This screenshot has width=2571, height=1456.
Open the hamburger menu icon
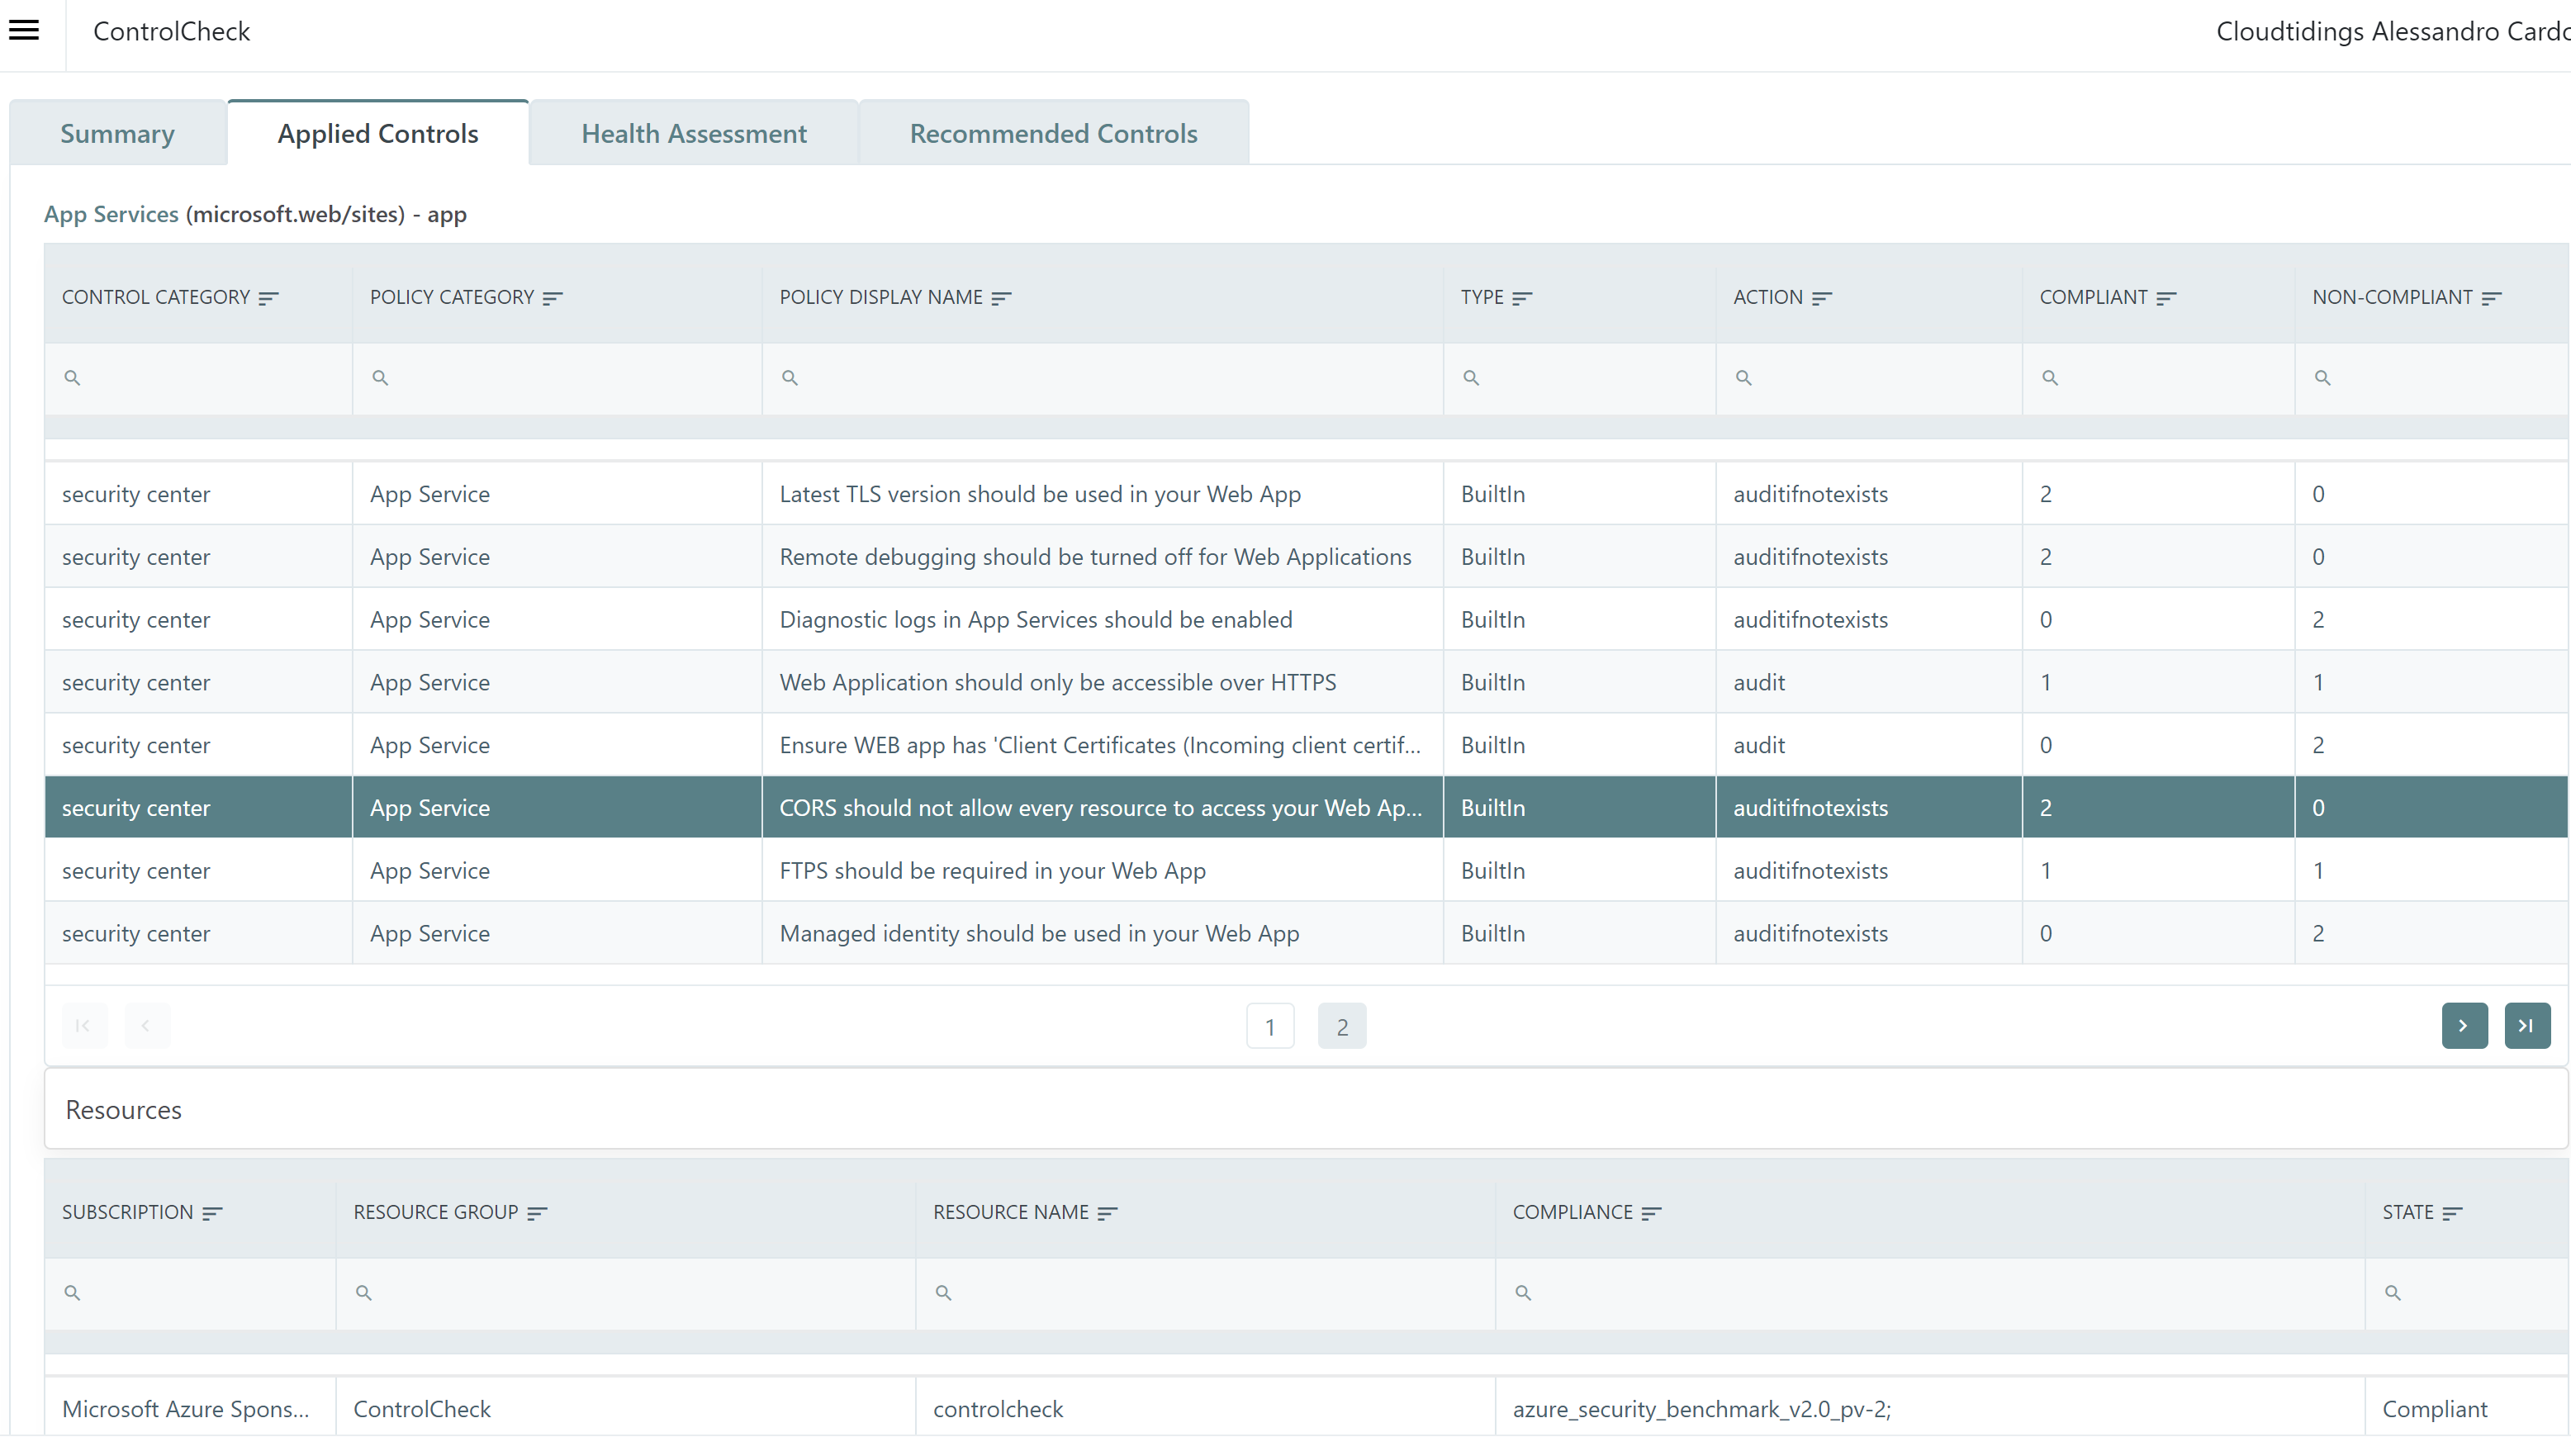[24, 30]
